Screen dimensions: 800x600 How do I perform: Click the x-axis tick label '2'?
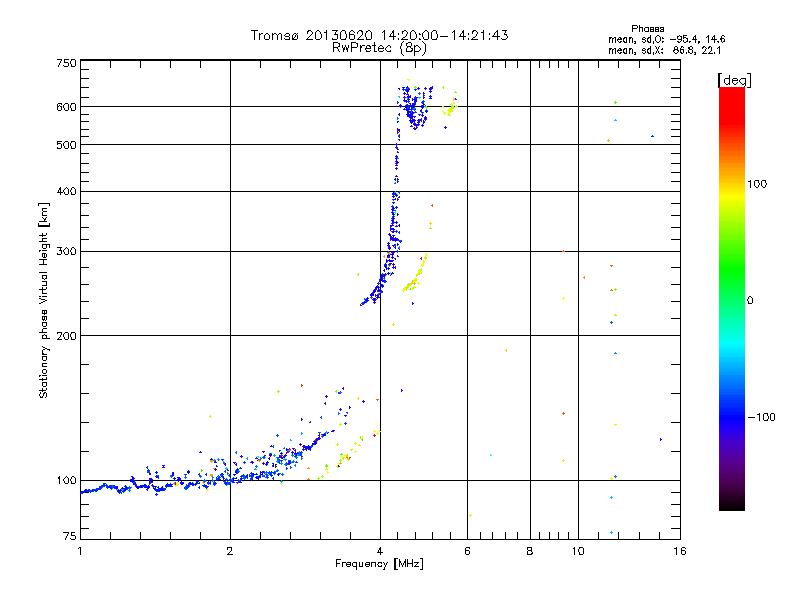pos(230,551)
